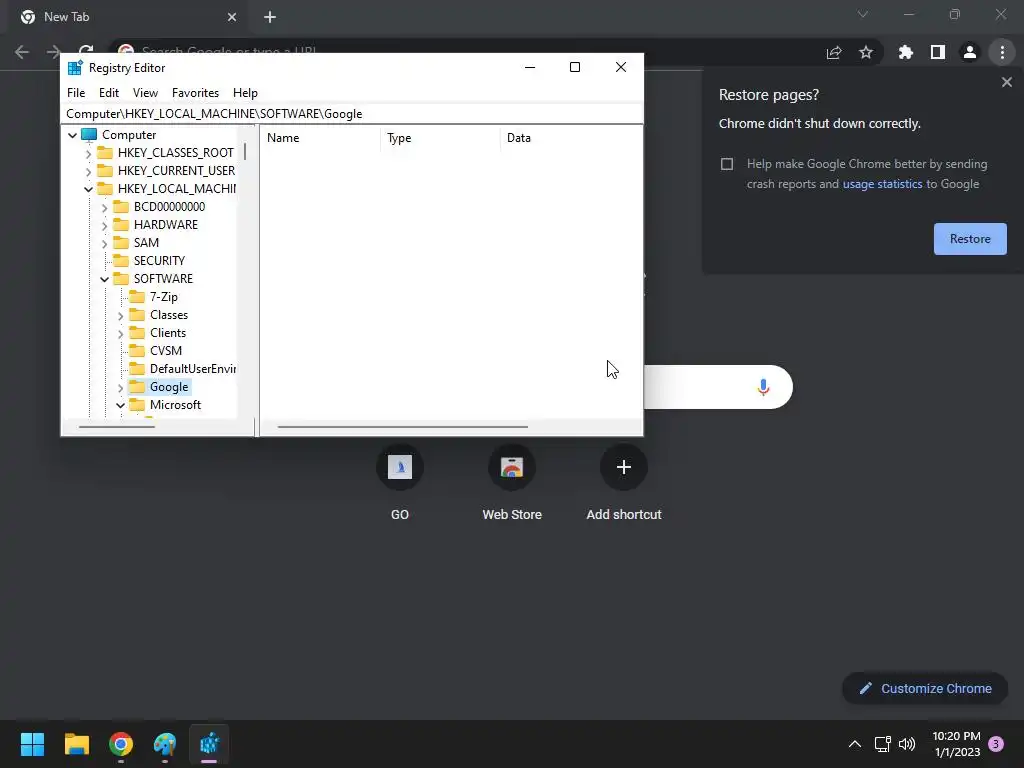Expand the Classes key
1024x768 pixels.
point(120,316)
